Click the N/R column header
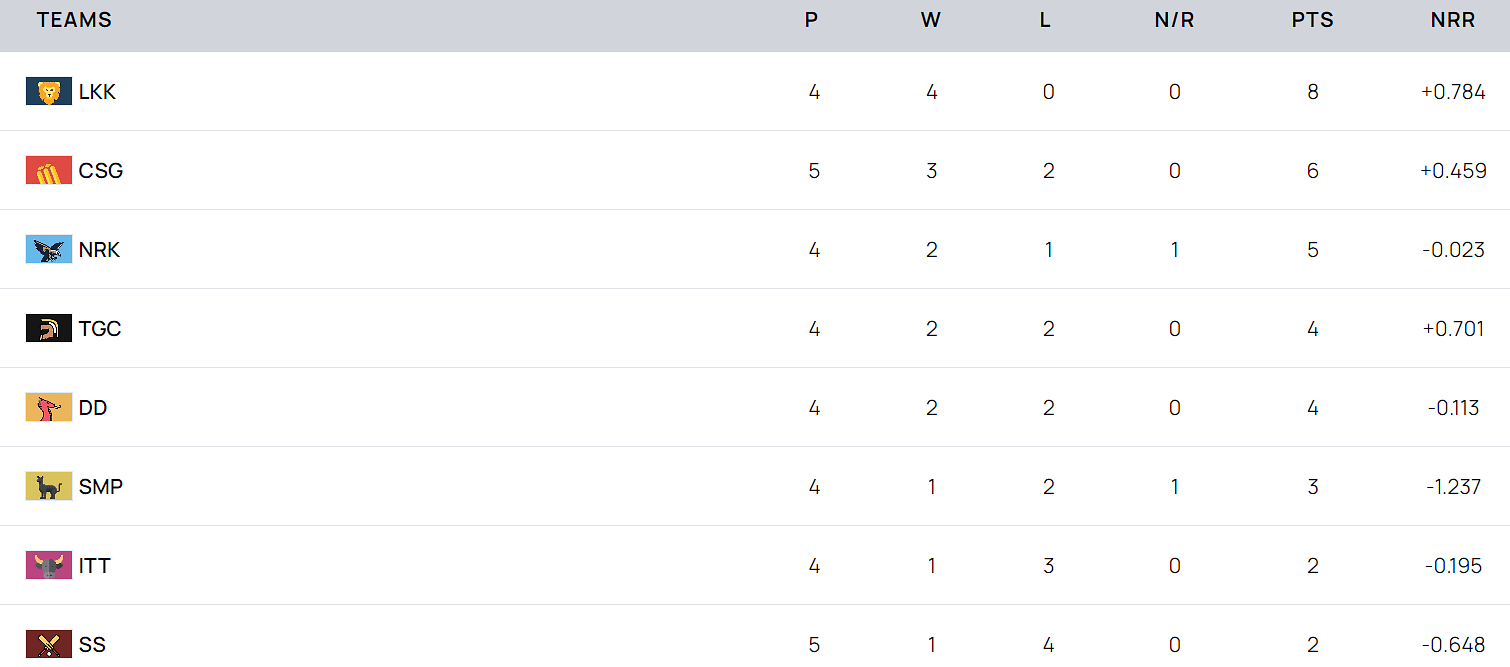The image size is (1510, 667). (x=1174, y=20)
